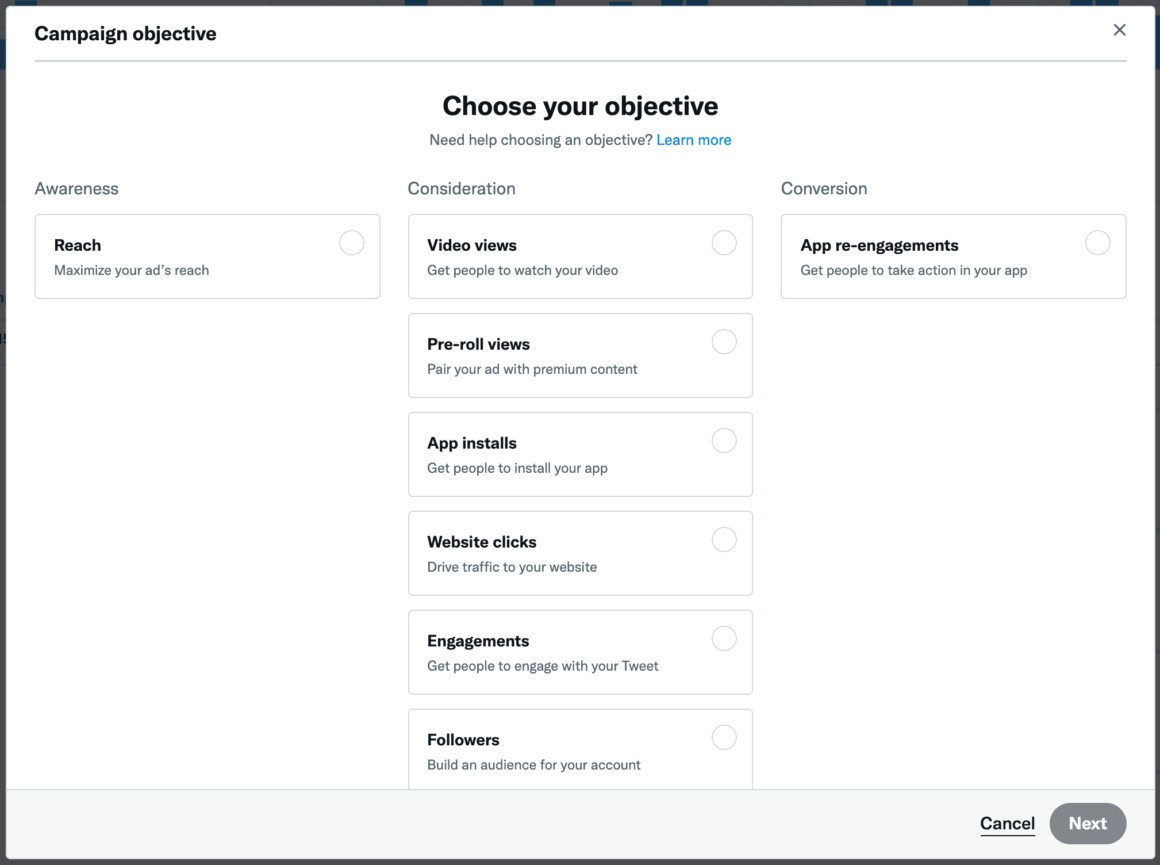
Task: Select the Reach radio button
Action: tap(351, 242)
